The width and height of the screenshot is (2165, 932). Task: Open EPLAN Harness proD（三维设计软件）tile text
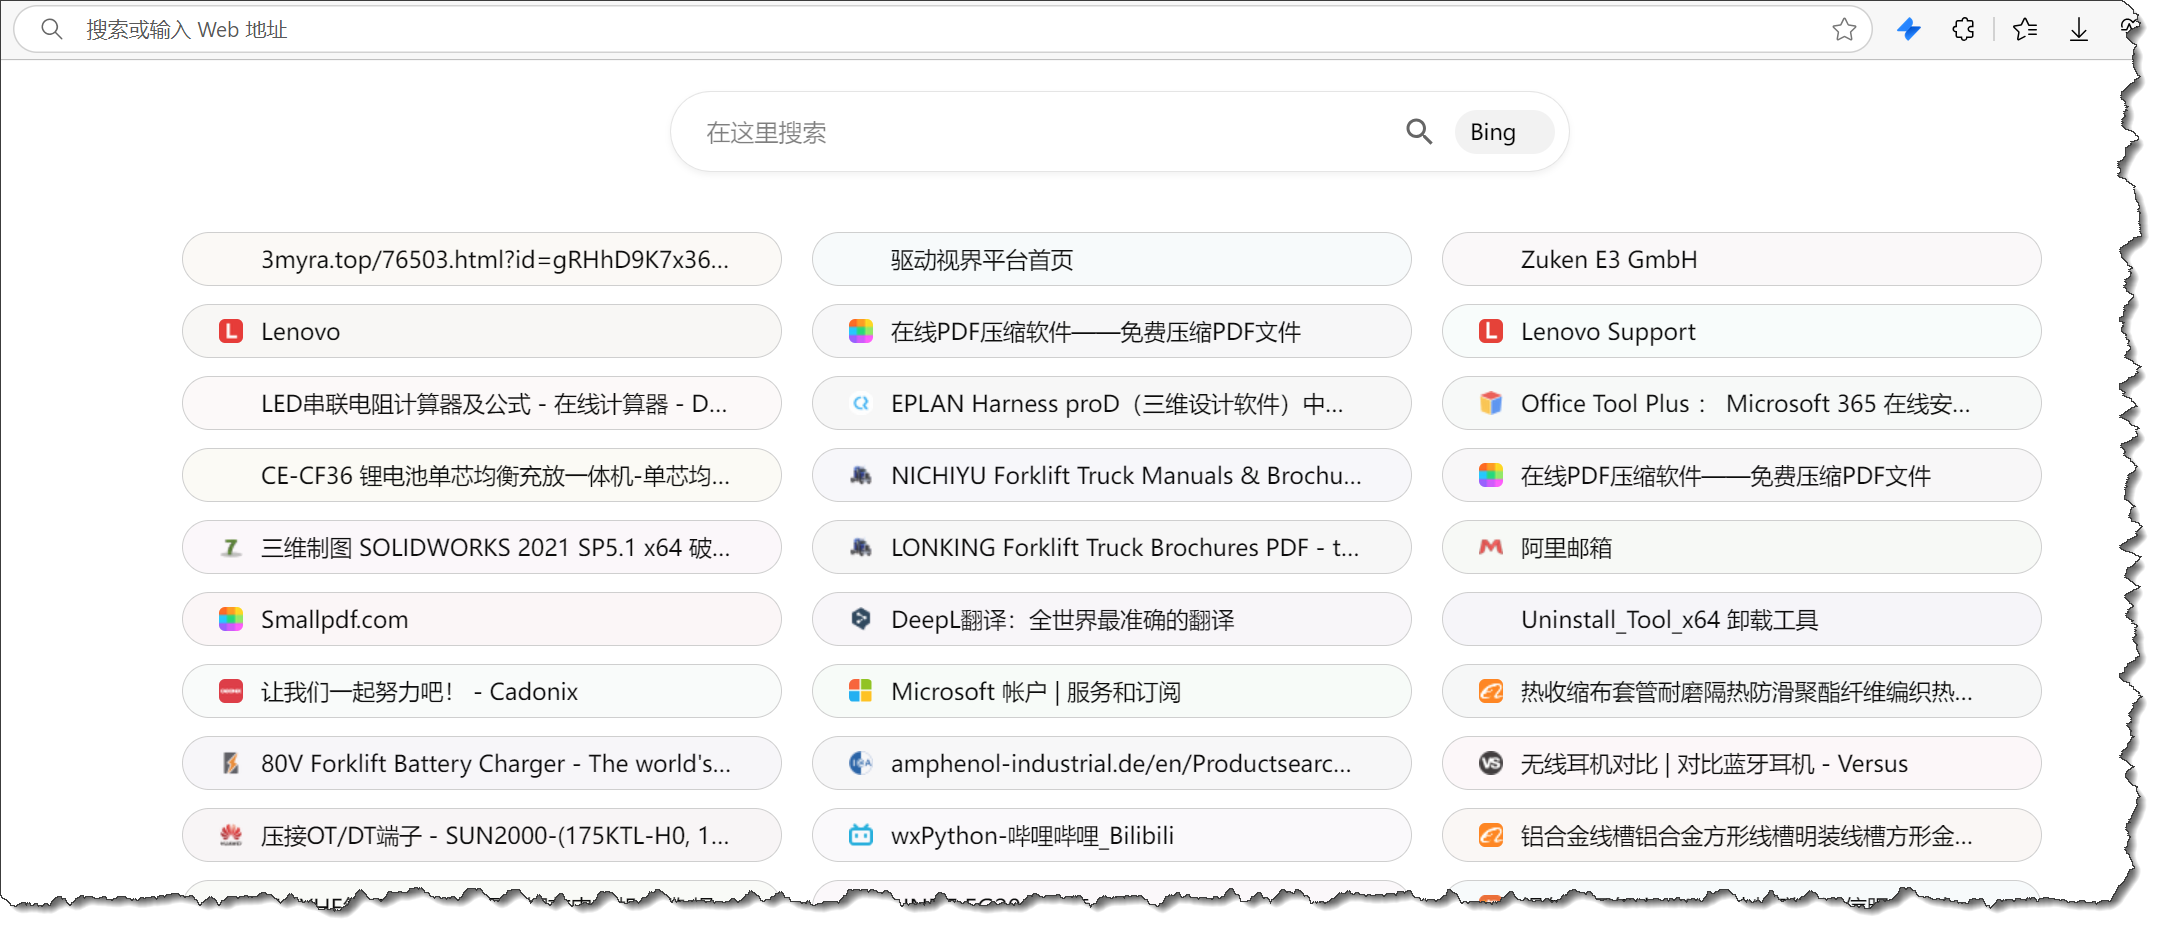click(1117, 404)
